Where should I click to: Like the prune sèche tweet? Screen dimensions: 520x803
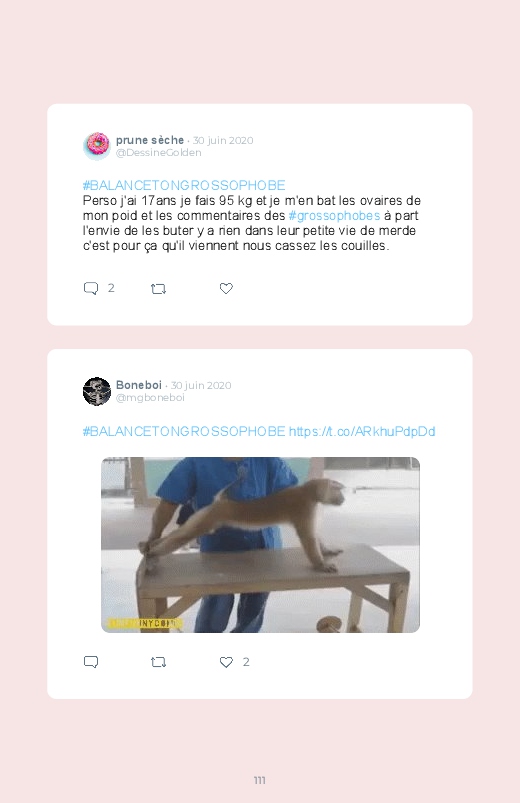226,288
